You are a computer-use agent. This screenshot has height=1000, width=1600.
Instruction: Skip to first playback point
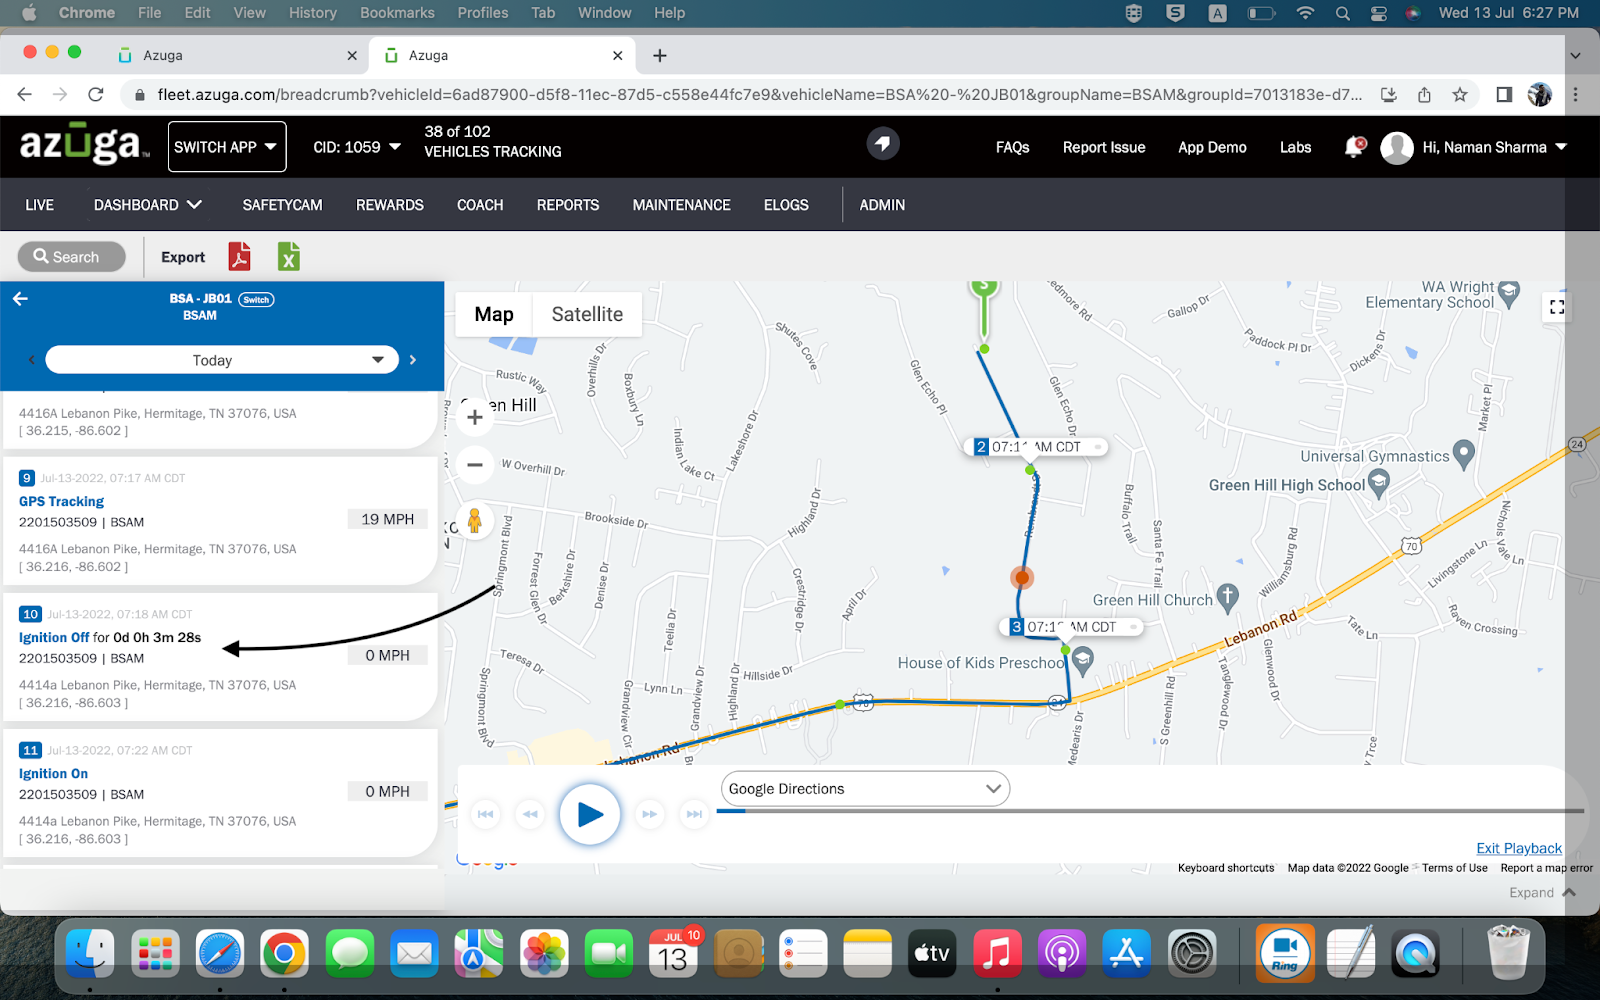coord(485,814)
